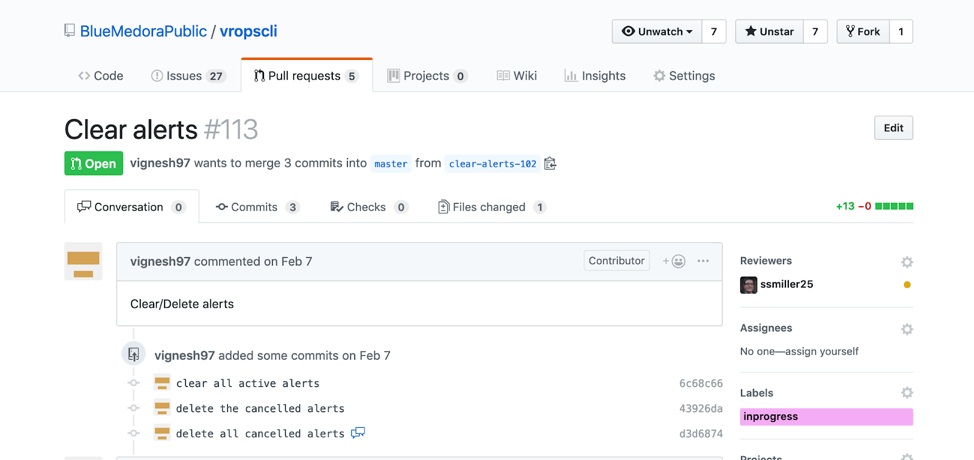This screenshot has height=460, width=974.
Task: Open the Wiki tab
Action: (517, 76)
